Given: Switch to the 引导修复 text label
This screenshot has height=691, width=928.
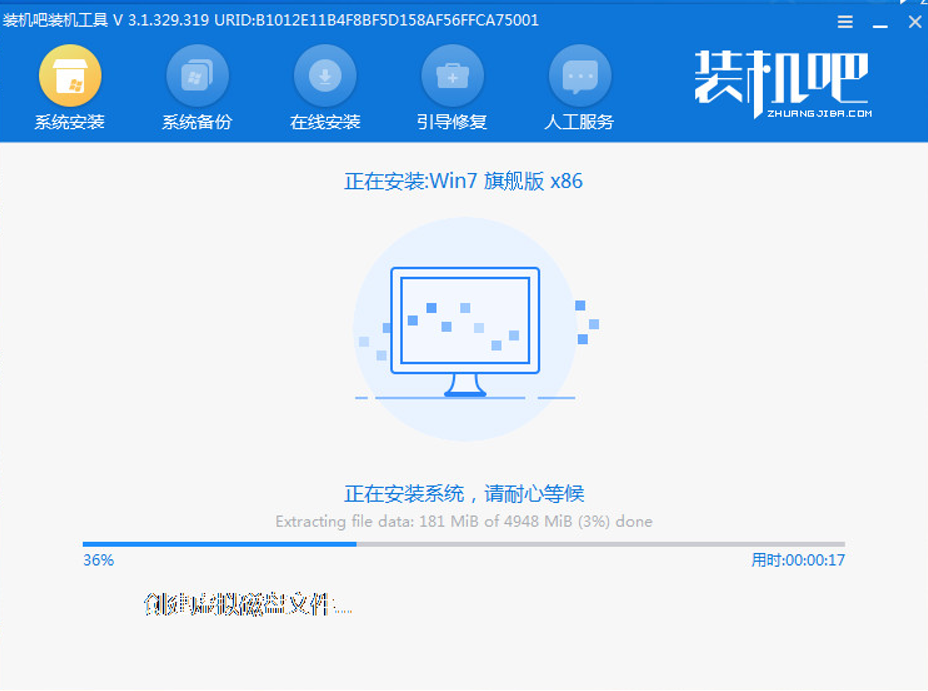Looking at the screenshot, I should pyautogui.click(x=452, y=122).
